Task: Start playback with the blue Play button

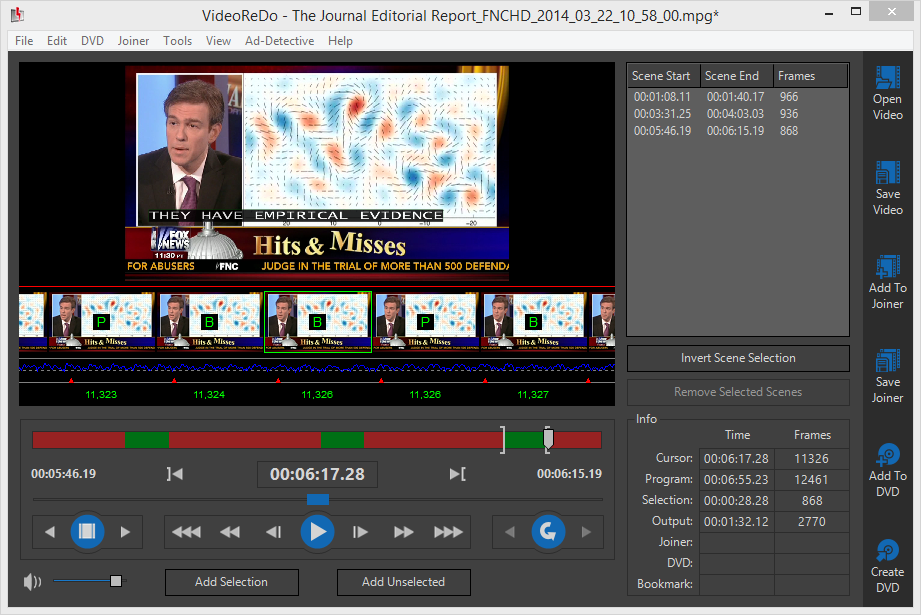Action: point(317,532)
